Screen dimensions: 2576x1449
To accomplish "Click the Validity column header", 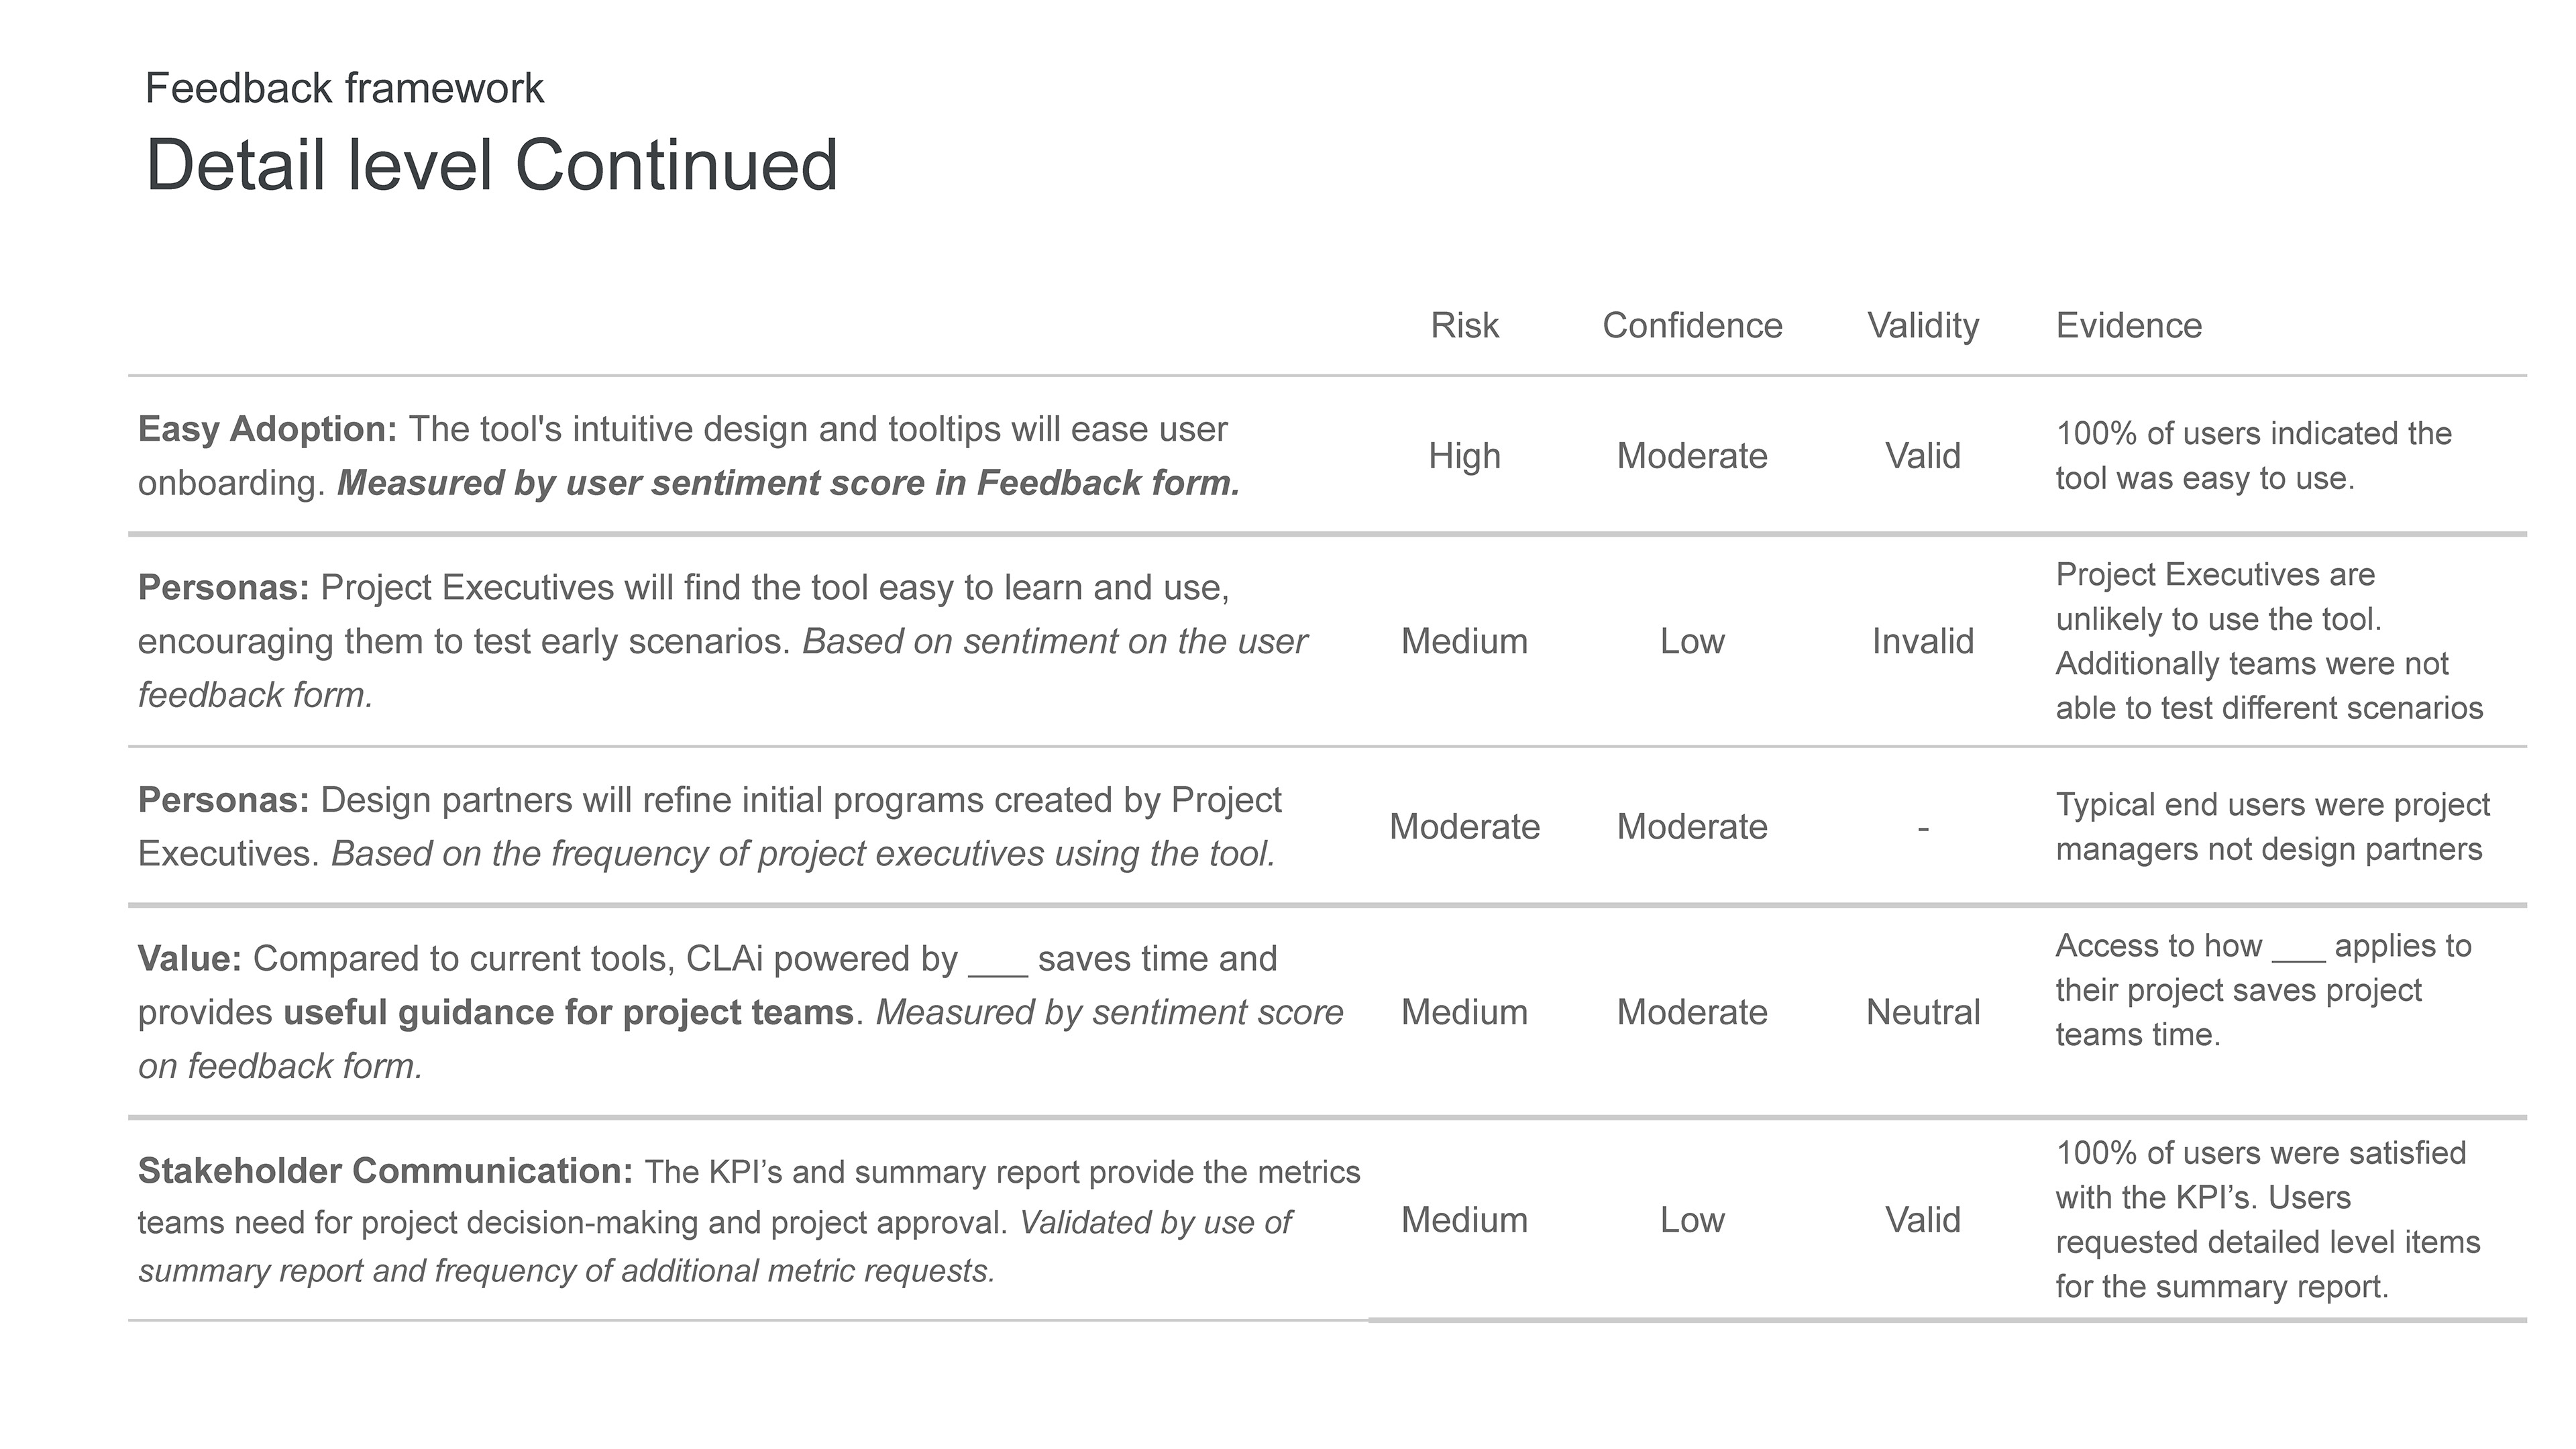I will tap(1922, 325).
